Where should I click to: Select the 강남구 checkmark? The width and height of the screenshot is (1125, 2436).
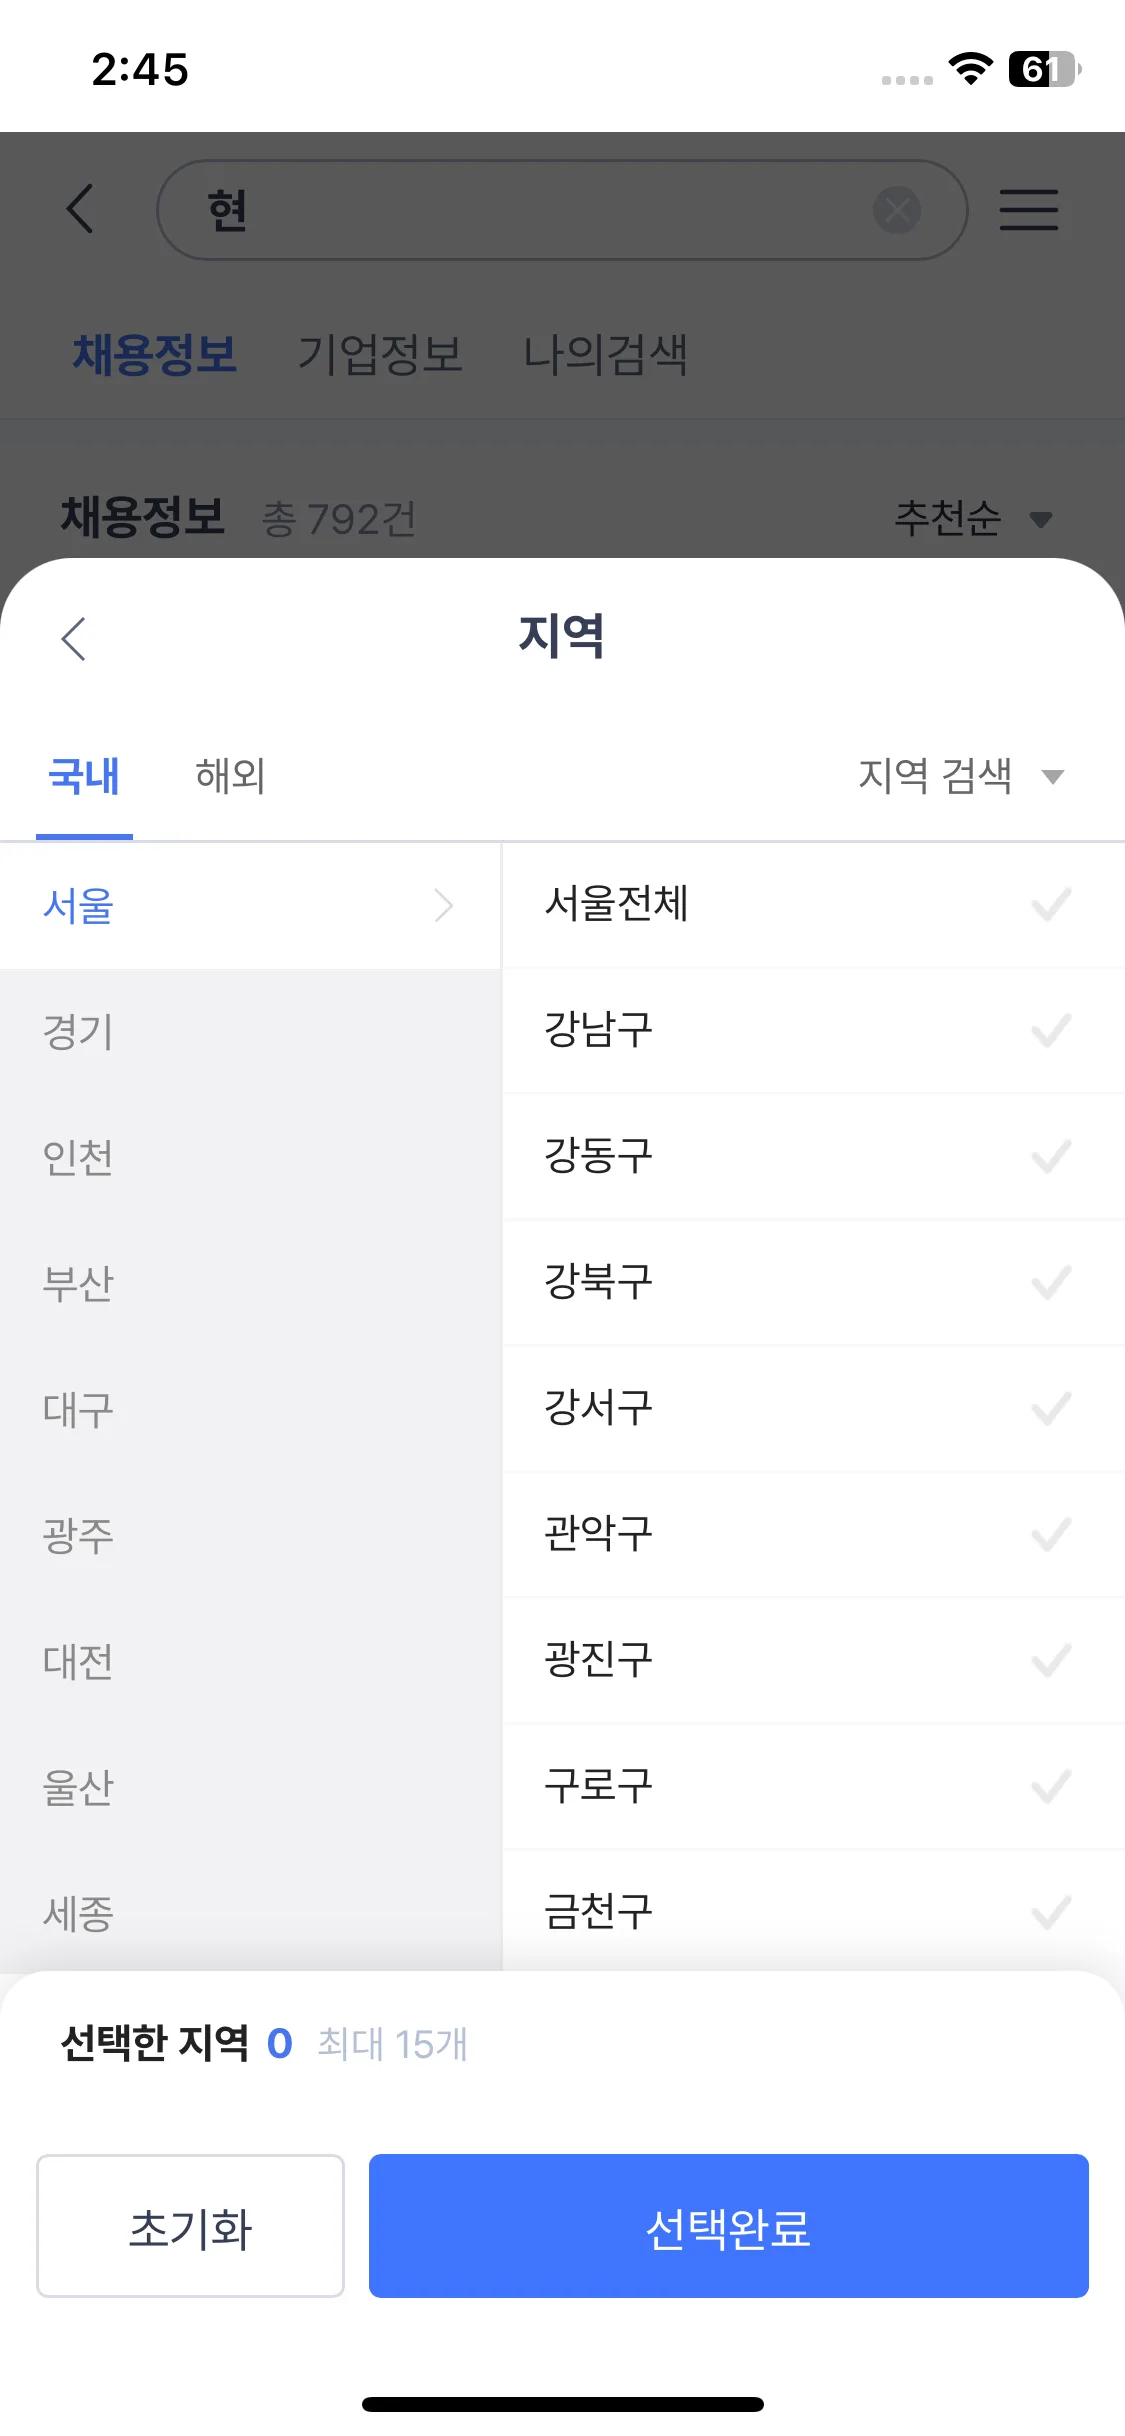coord(1050,1031)
